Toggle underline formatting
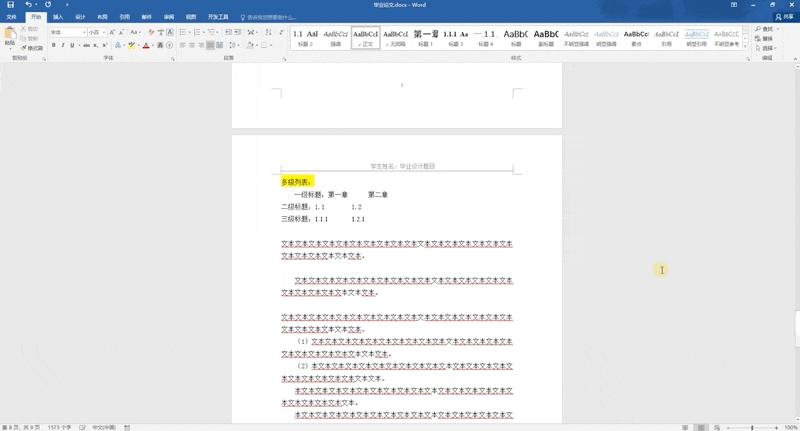The image size is (800, 431). coord(72,45)
